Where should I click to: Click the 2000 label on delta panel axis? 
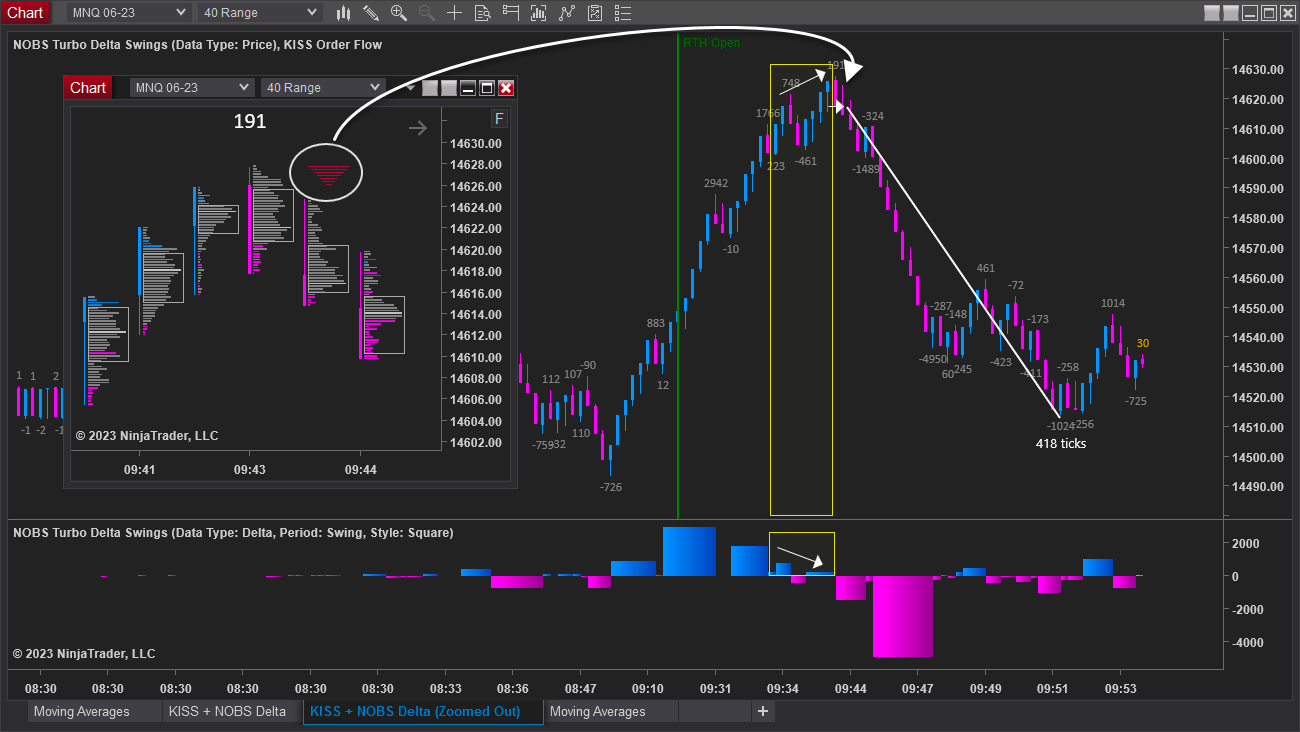pyautogui.click(x=1245, y=544)
